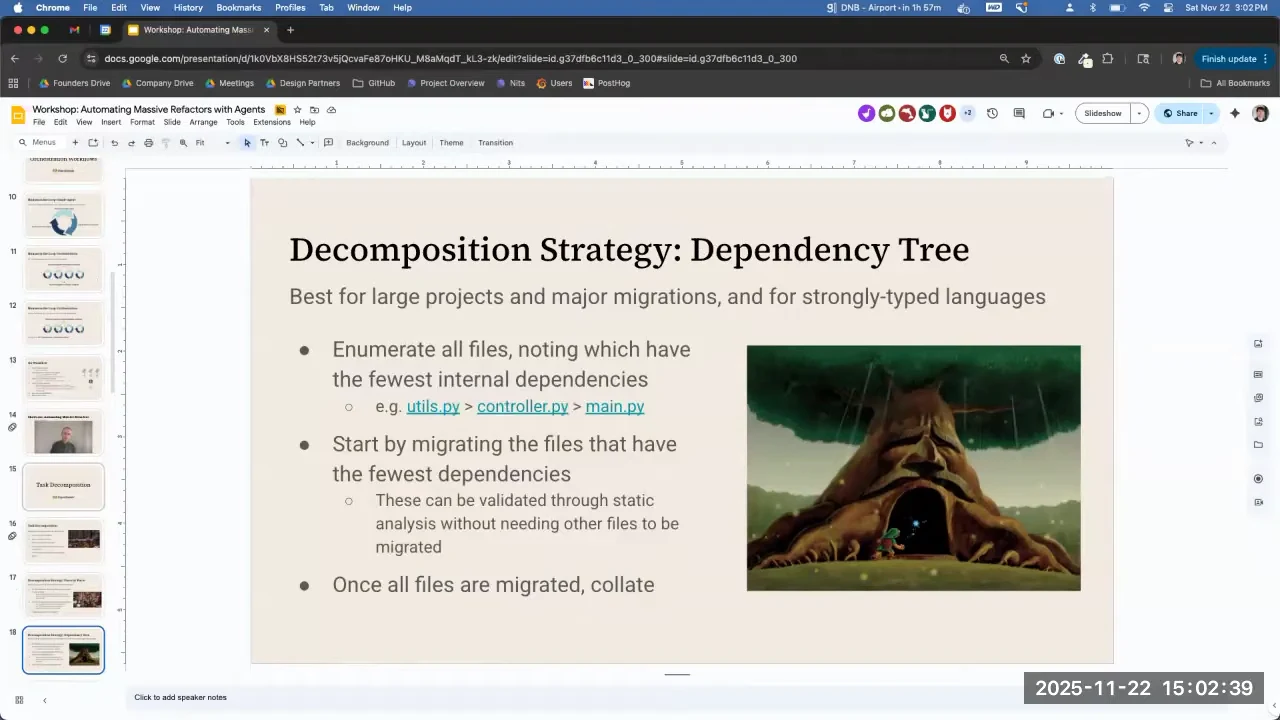Bookmark this page with the star icon
The height and width of the screenshot is (720, 1280).
tap(1025, 59)
